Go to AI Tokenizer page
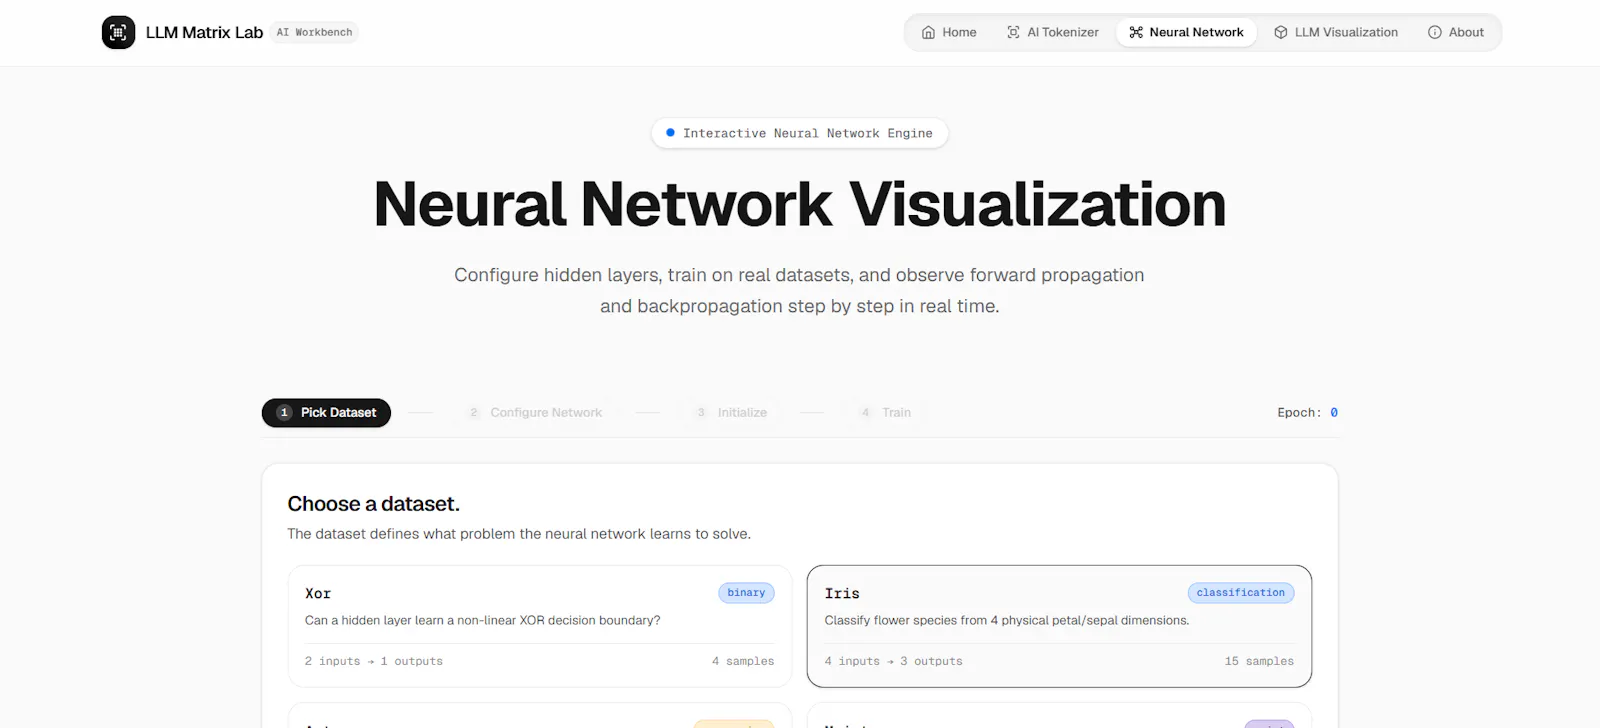 1053,32
